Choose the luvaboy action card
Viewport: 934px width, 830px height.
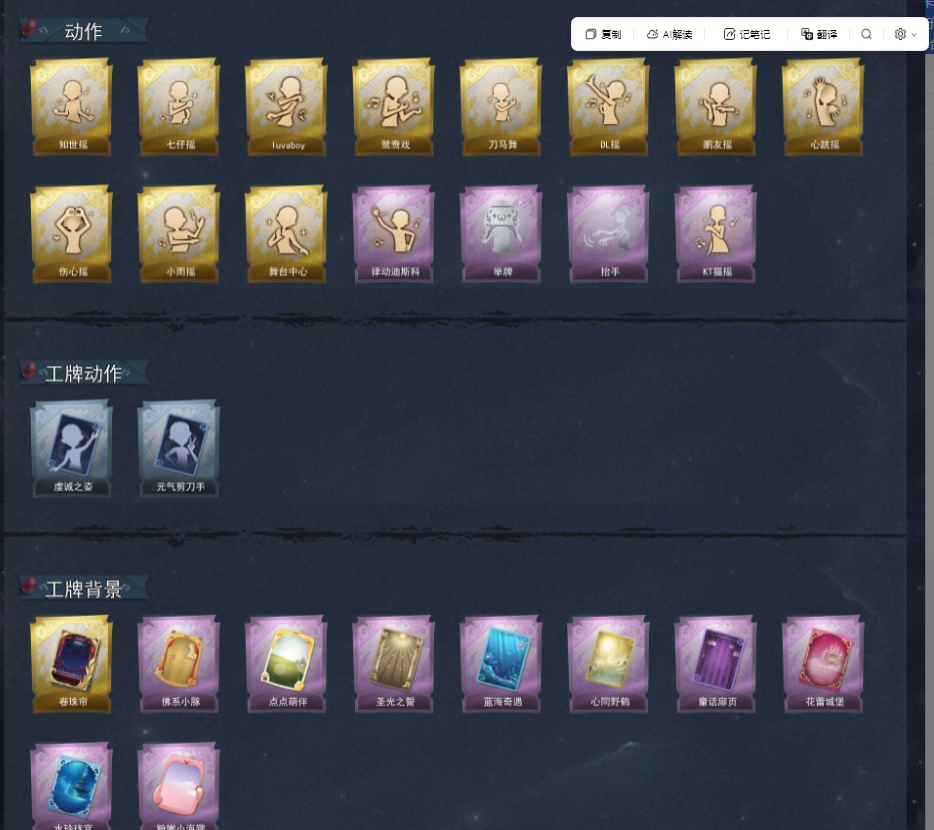[287, 107]
